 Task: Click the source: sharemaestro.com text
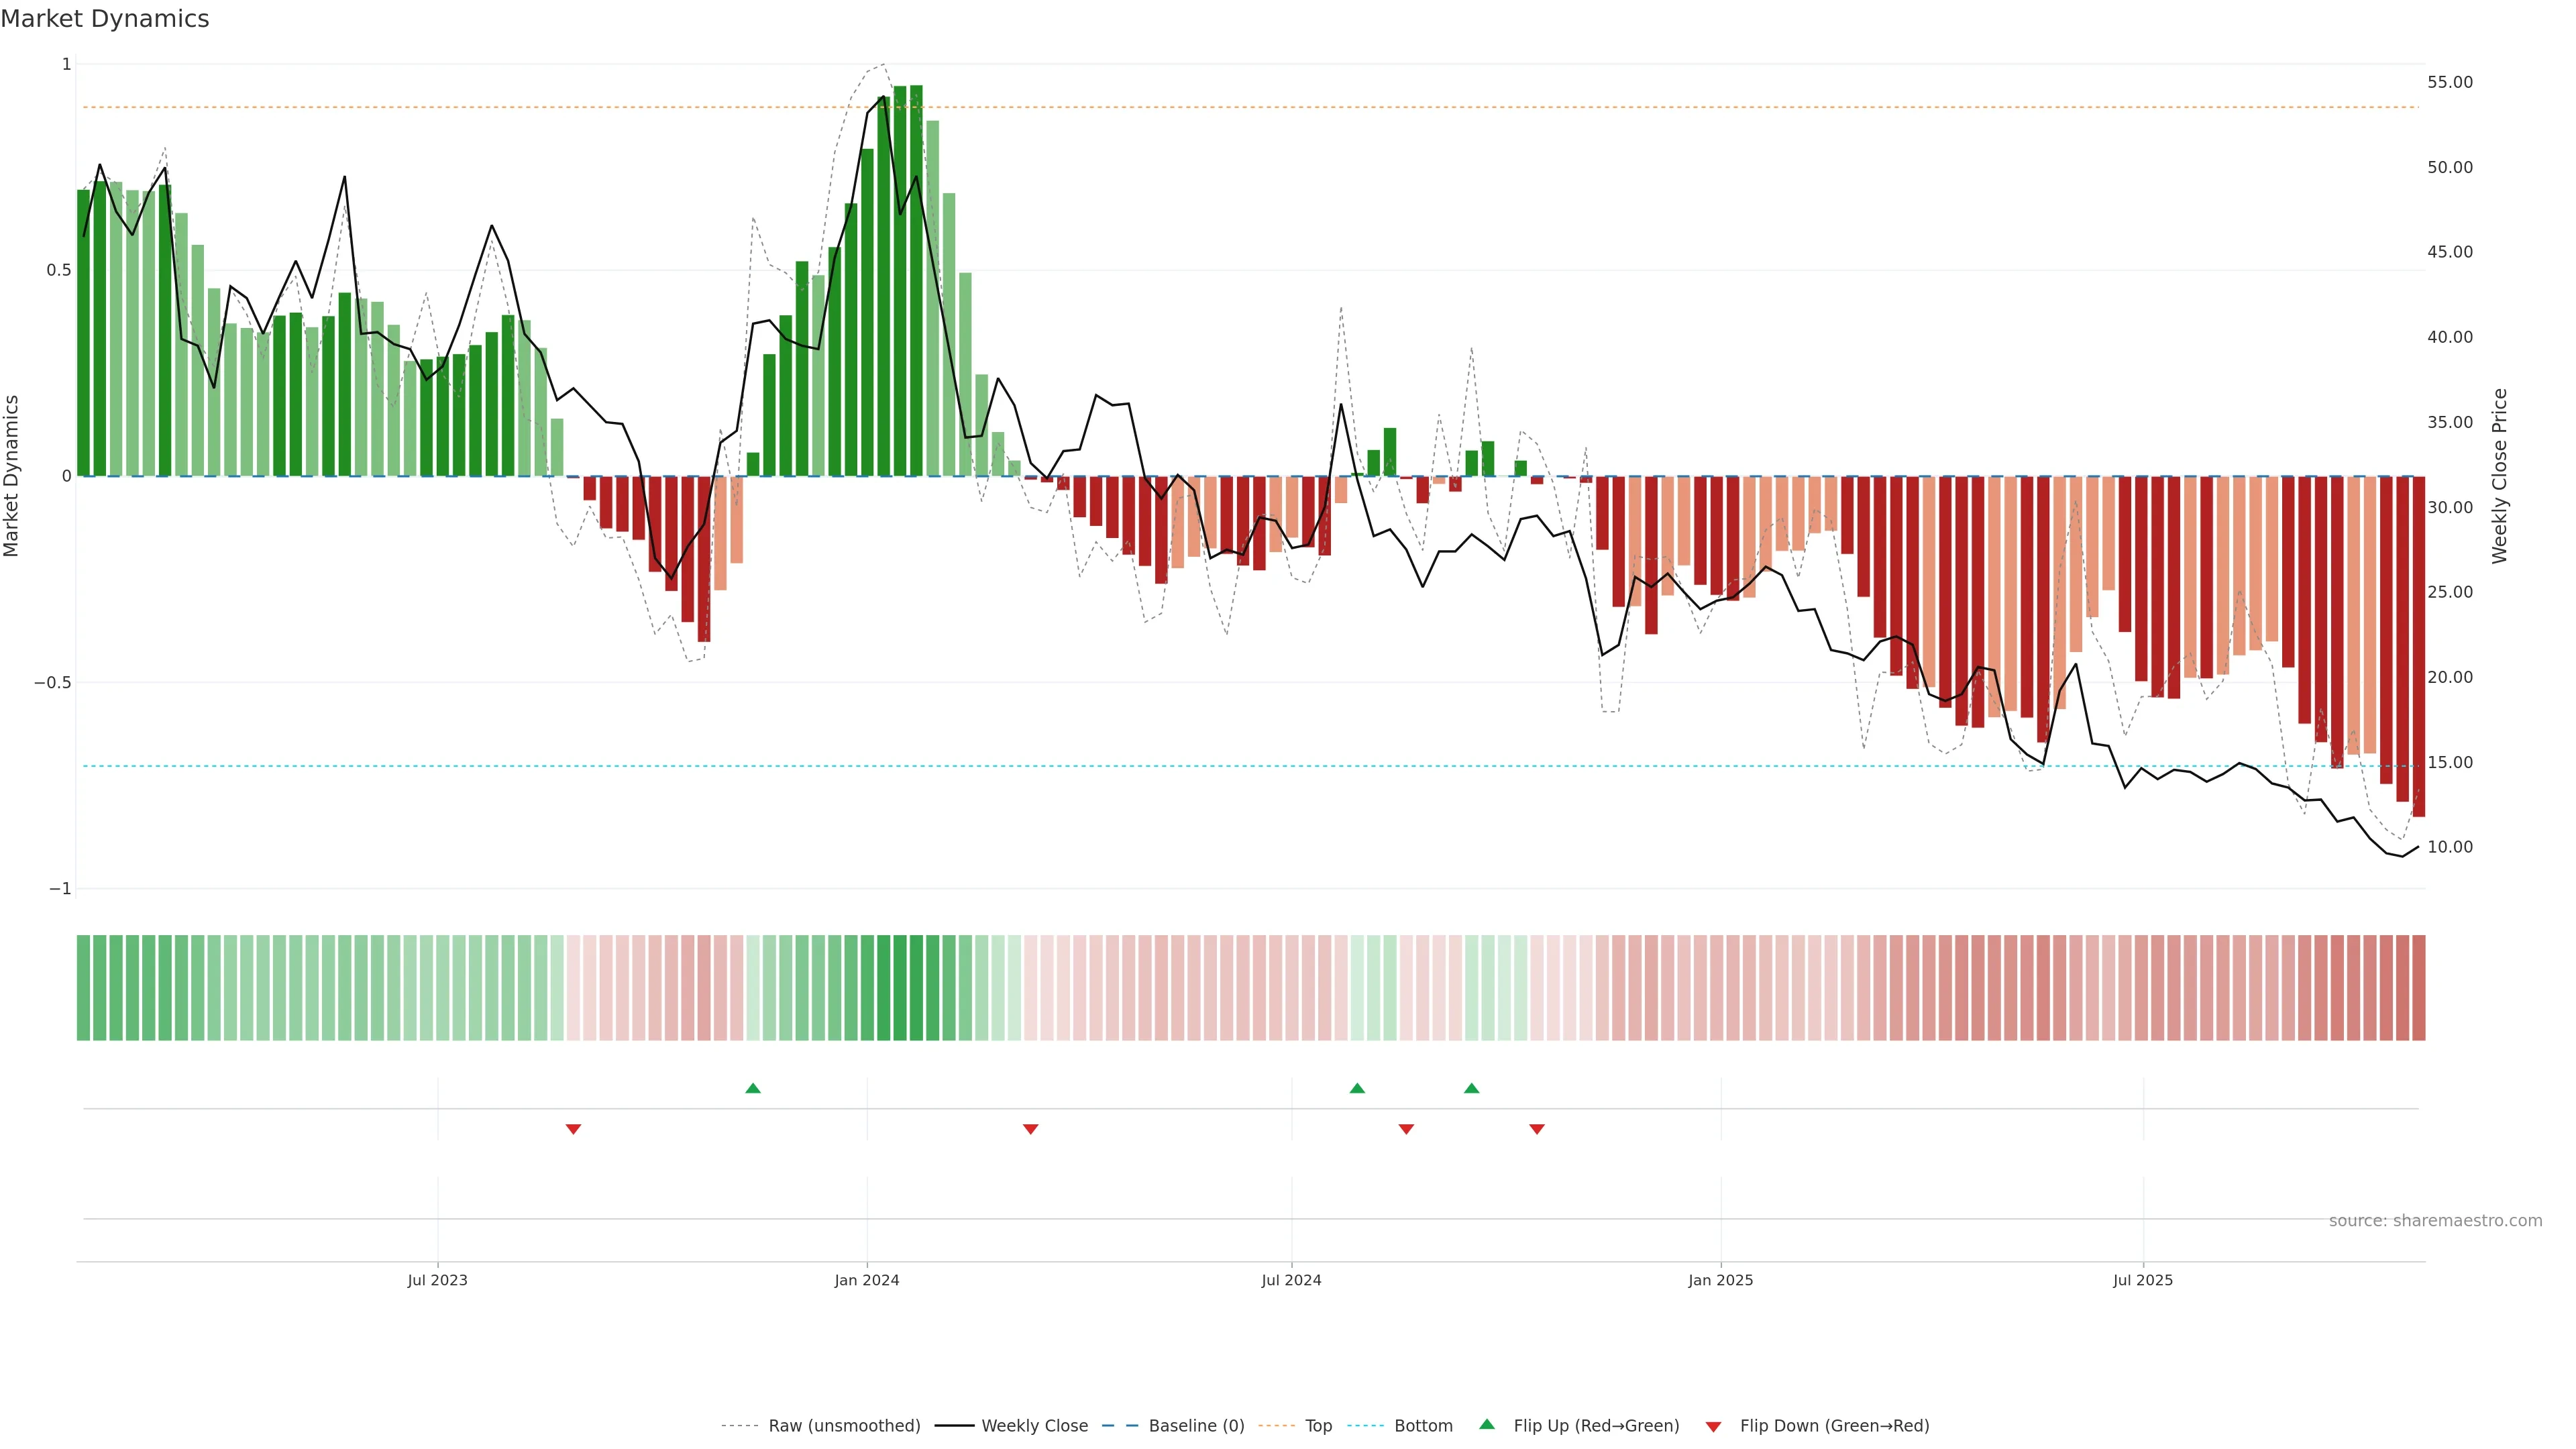pos(2435,1221)
